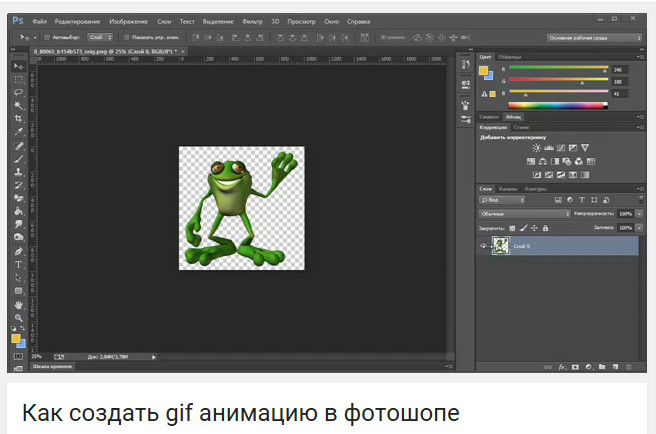Switch to the Стили tab
Image resolution: width=656 pixels, height=434 pixels.
(x=521, y=127)
